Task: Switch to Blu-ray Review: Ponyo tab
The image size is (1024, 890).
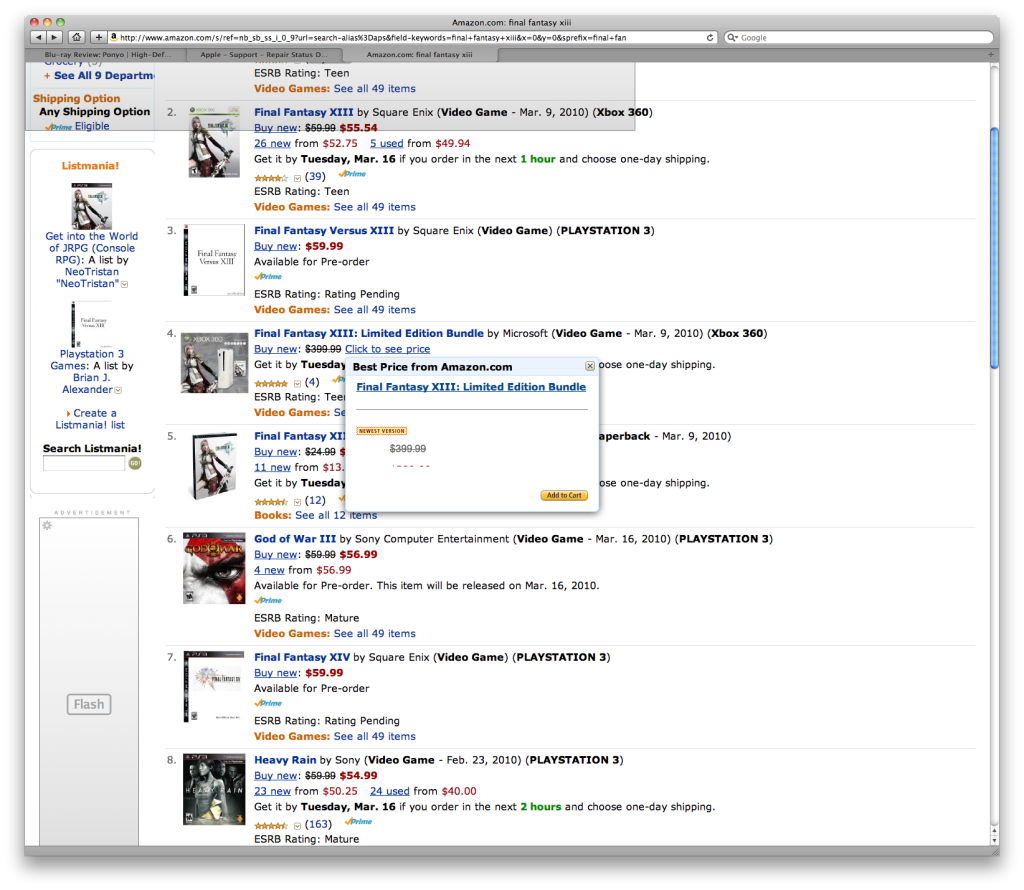Action: click(x=108, y=55)
